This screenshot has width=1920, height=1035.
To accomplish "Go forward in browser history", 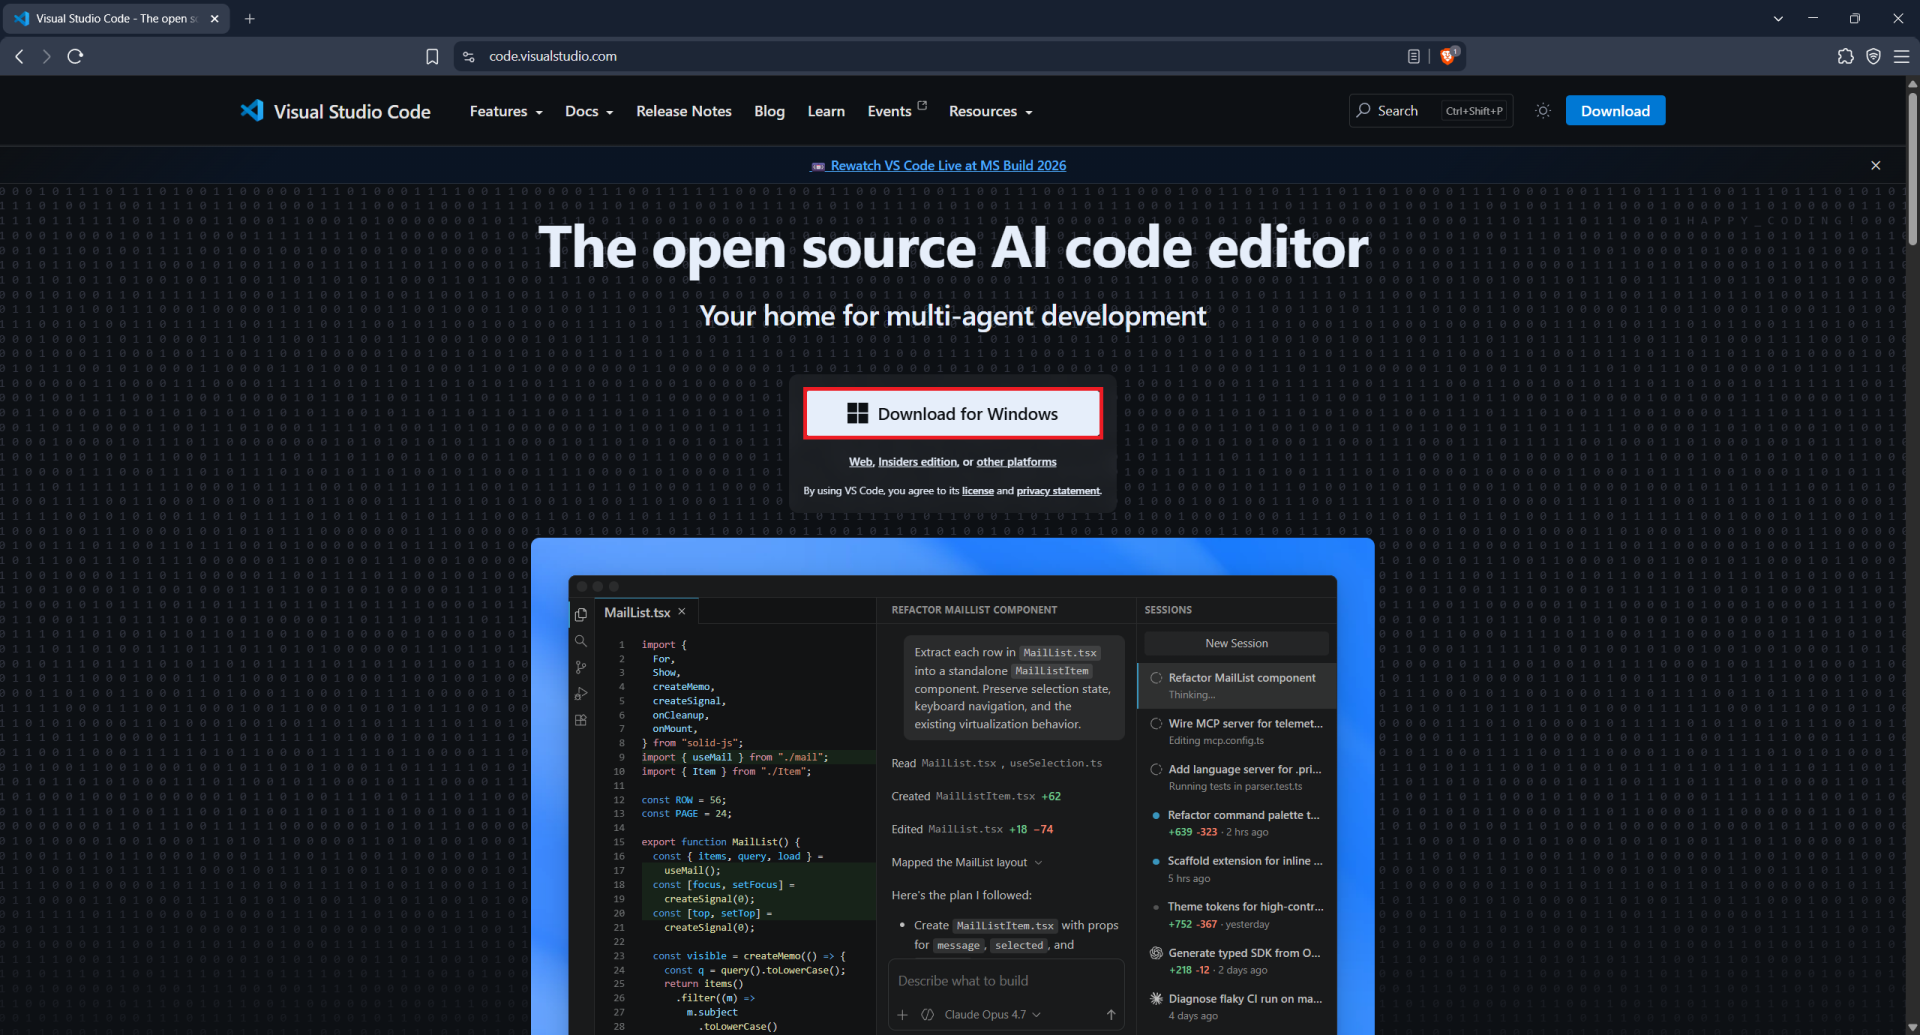I will (46, 57).
